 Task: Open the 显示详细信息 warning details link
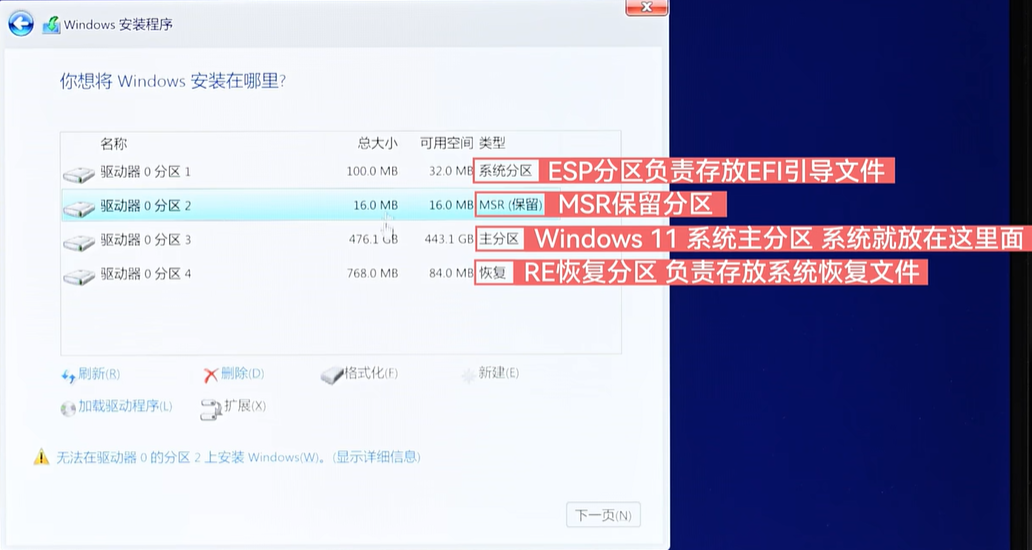pyautogui.click(x=377, y=457)
